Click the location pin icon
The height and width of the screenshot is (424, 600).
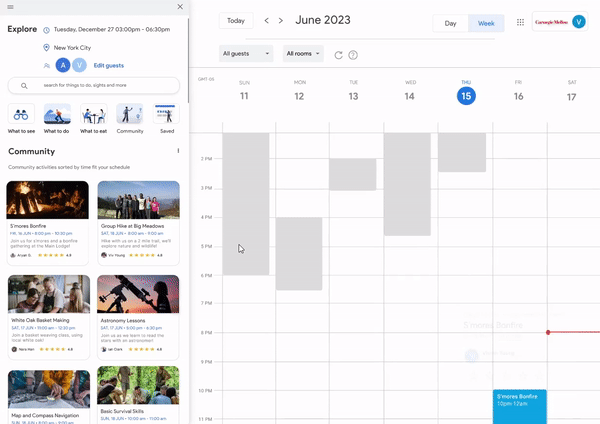pos(46,48)
